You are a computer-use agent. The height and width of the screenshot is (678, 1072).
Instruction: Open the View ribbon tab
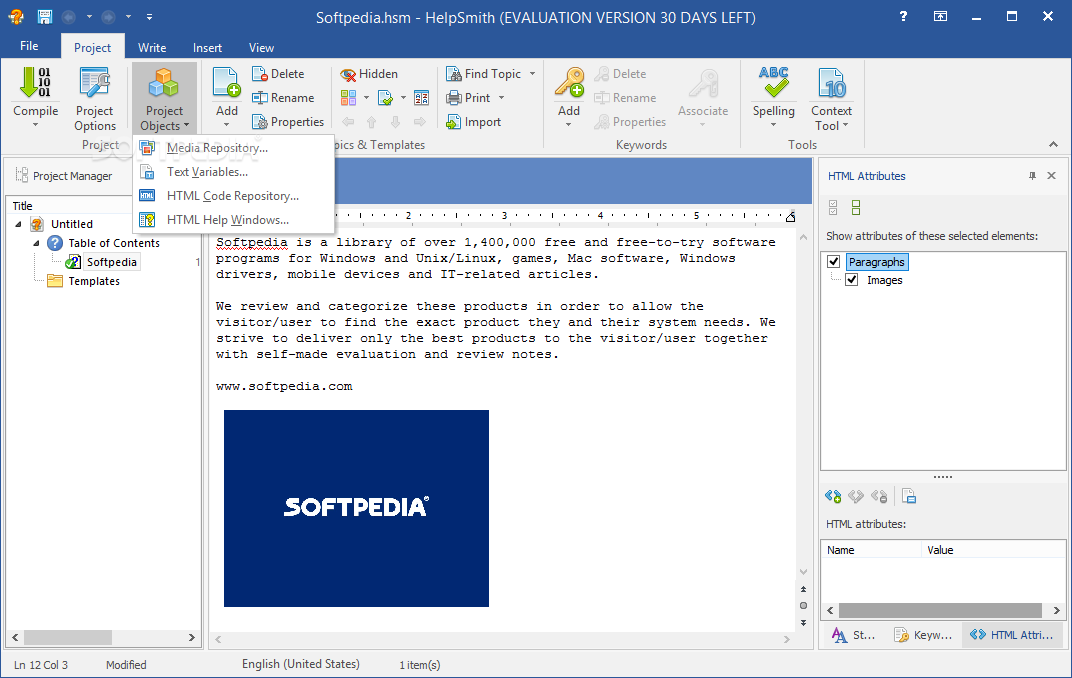261,48
